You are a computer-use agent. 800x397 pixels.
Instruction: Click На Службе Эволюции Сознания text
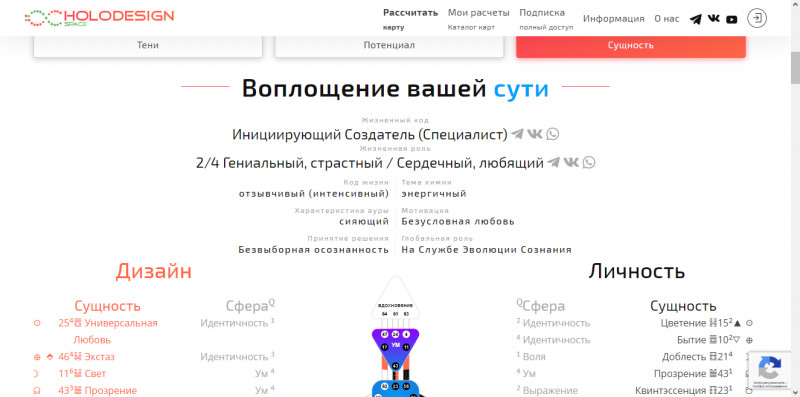point(486,250)
